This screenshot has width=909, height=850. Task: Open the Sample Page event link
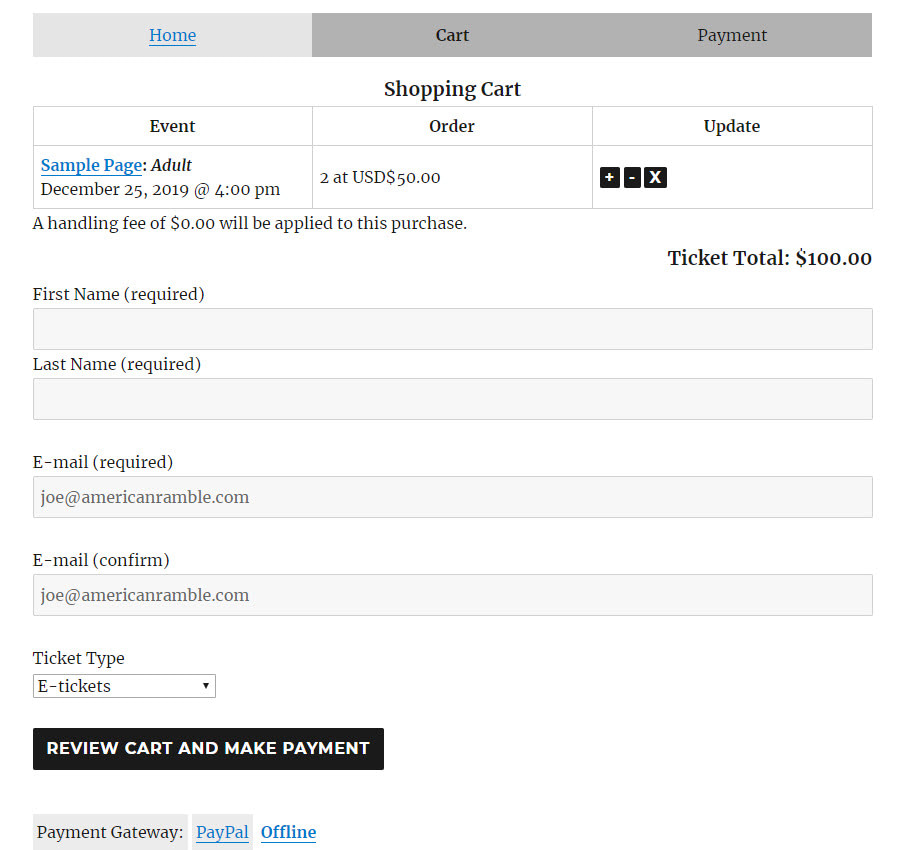(91, 165)
